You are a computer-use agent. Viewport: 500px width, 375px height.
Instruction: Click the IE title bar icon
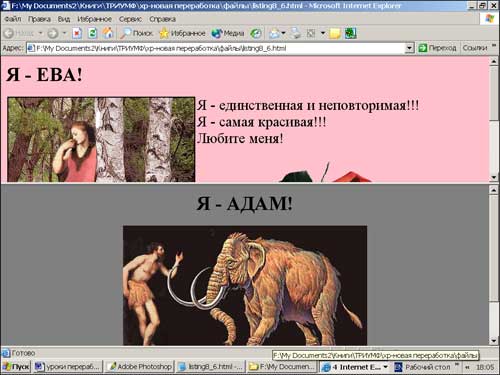(6, 6)
